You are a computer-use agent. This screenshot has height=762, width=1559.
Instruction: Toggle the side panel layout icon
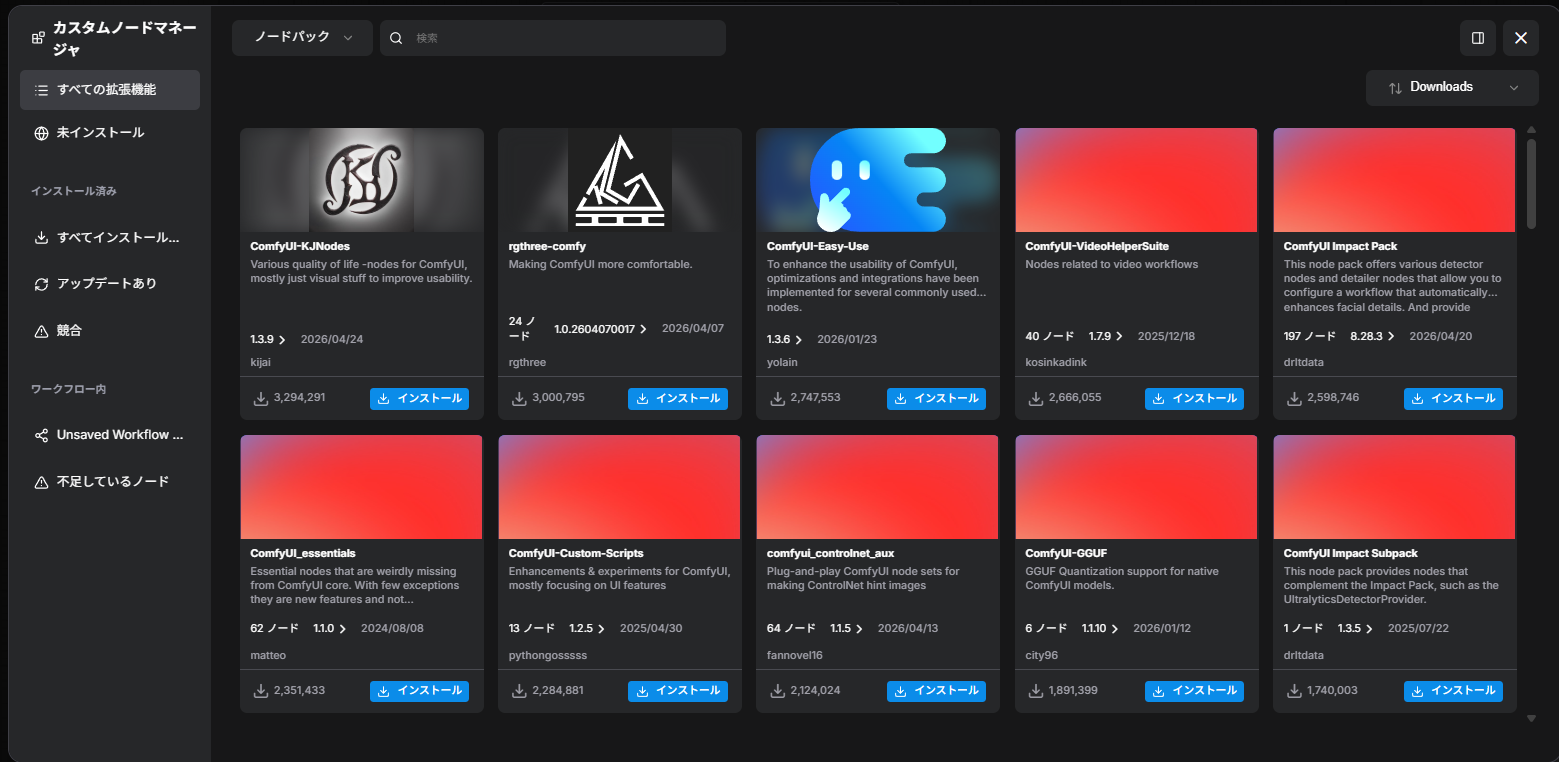pos(1478,38)
